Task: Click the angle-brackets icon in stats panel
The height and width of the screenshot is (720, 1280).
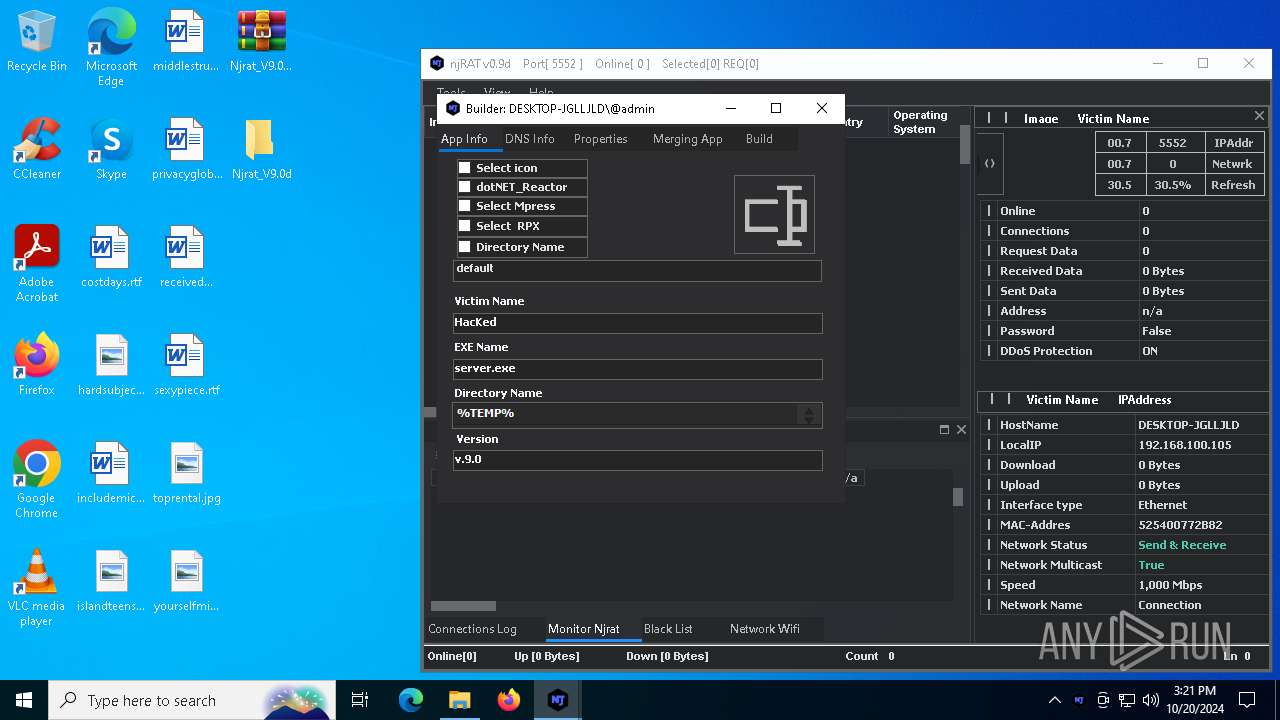Action: tap(990, 163)
